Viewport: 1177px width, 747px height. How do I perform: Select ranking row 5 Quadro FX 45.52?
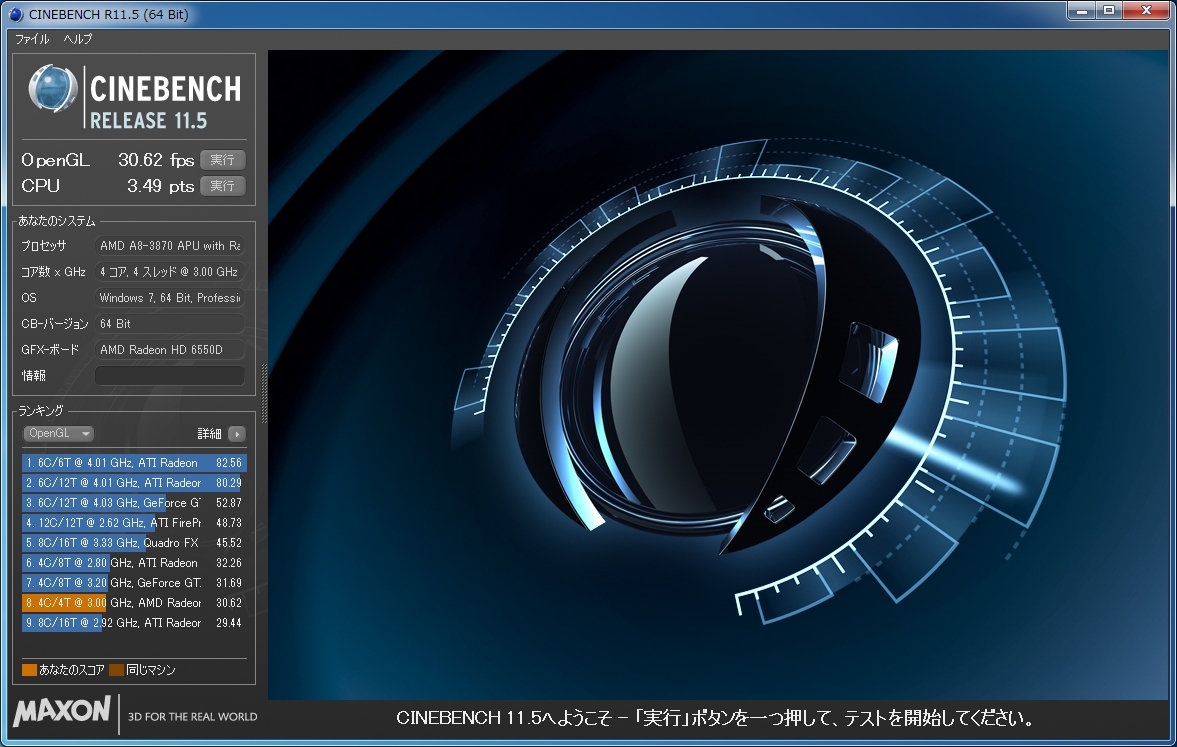(134, 543)
